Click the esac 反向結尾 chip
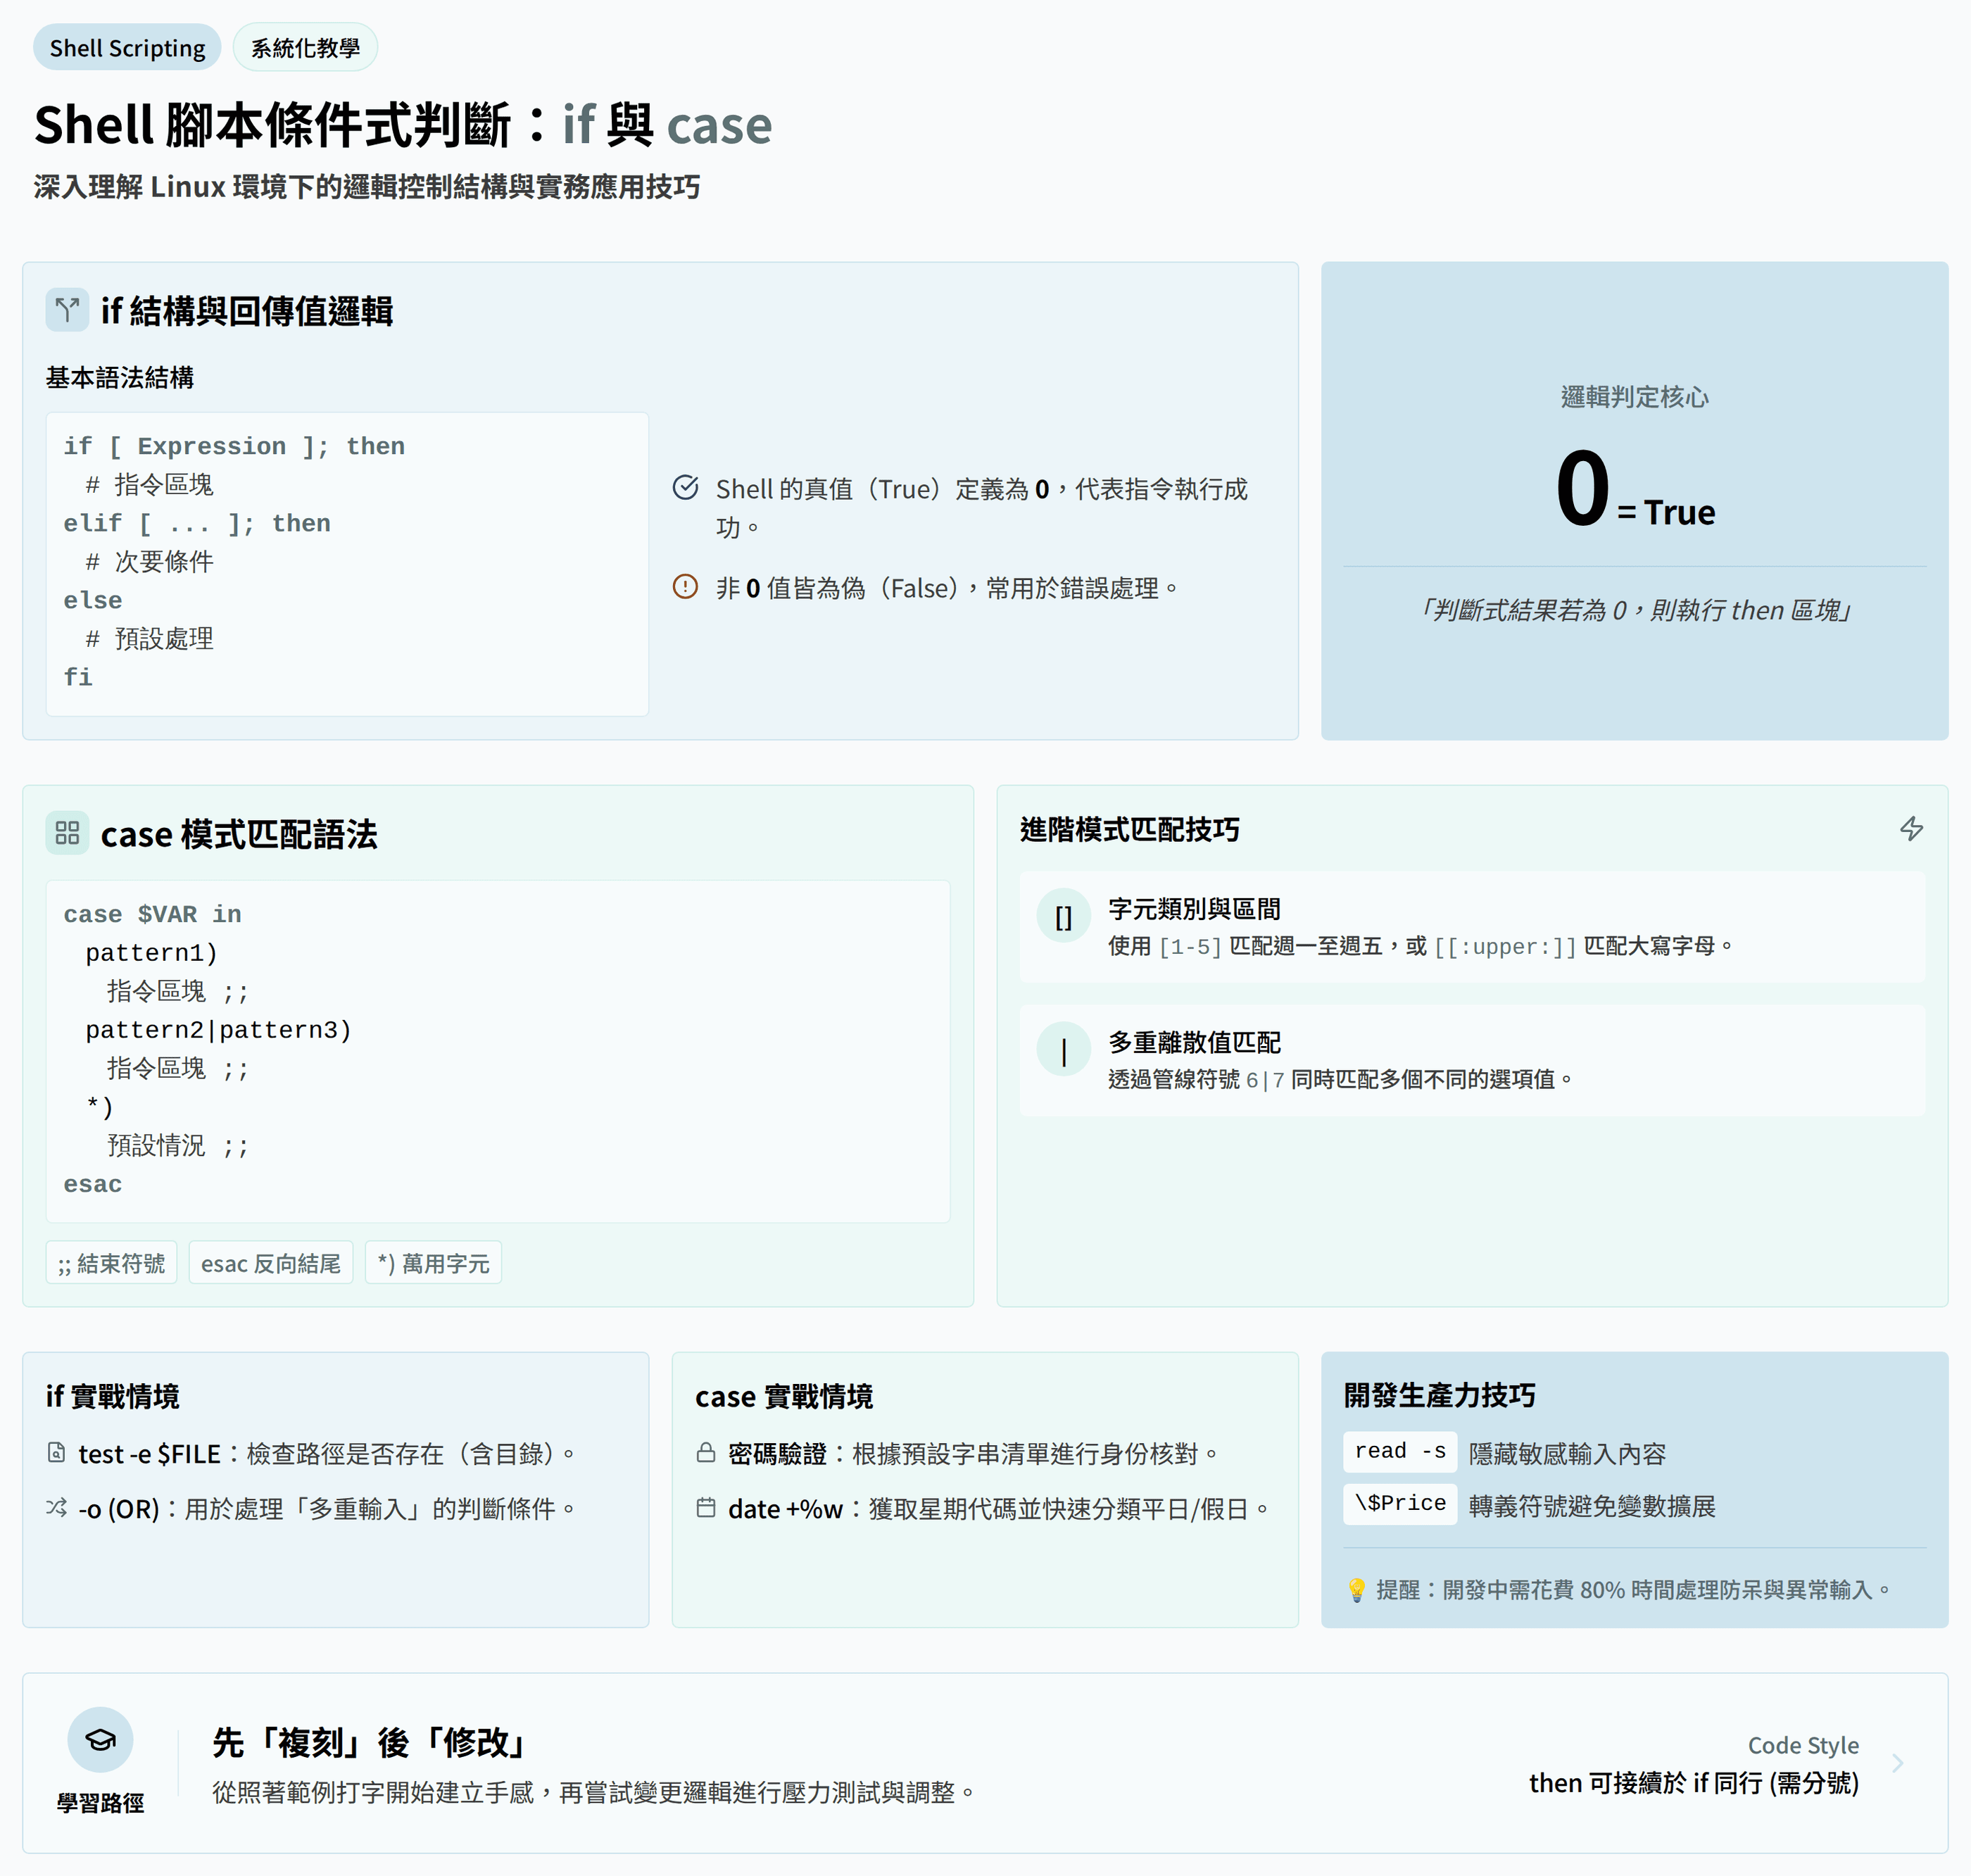The width and height of the screenshot is (1971, 1876). pyautogui.click(x=270, y=1263)
